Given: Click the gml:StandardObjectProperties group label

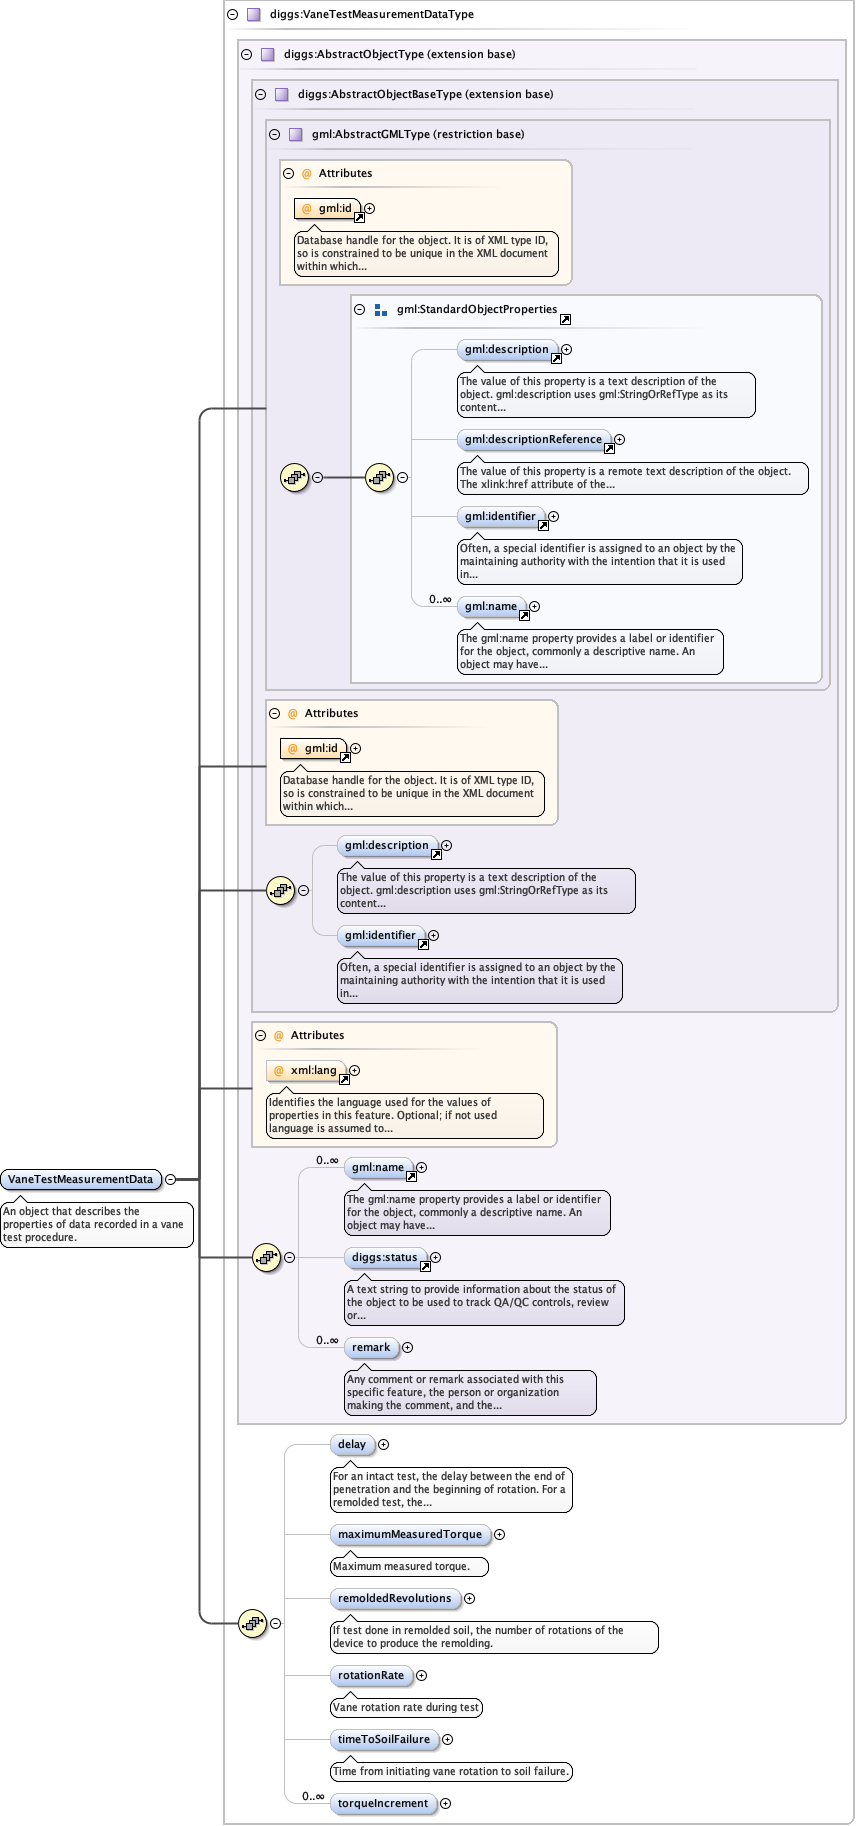Looking at the screenshot, I should 477,310.
